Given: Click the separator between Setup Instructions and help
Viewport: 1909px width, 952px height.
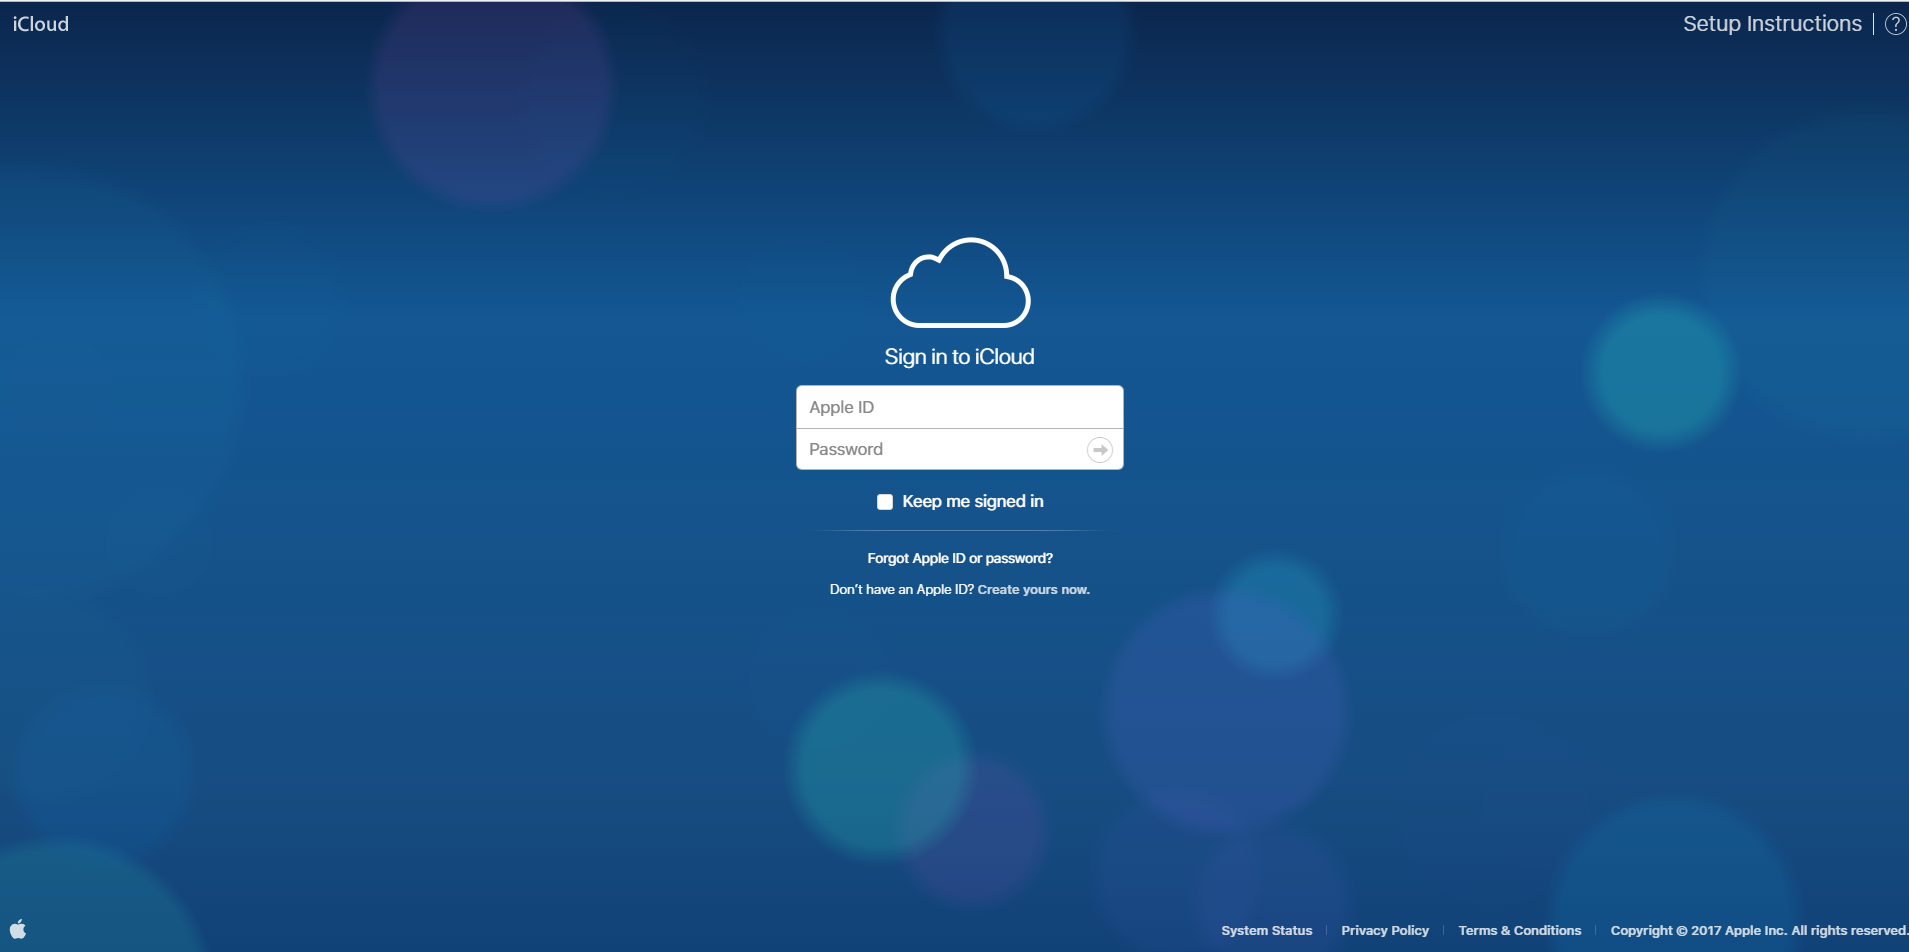Looking at the screenshot, I should (x=1873, y=24).
